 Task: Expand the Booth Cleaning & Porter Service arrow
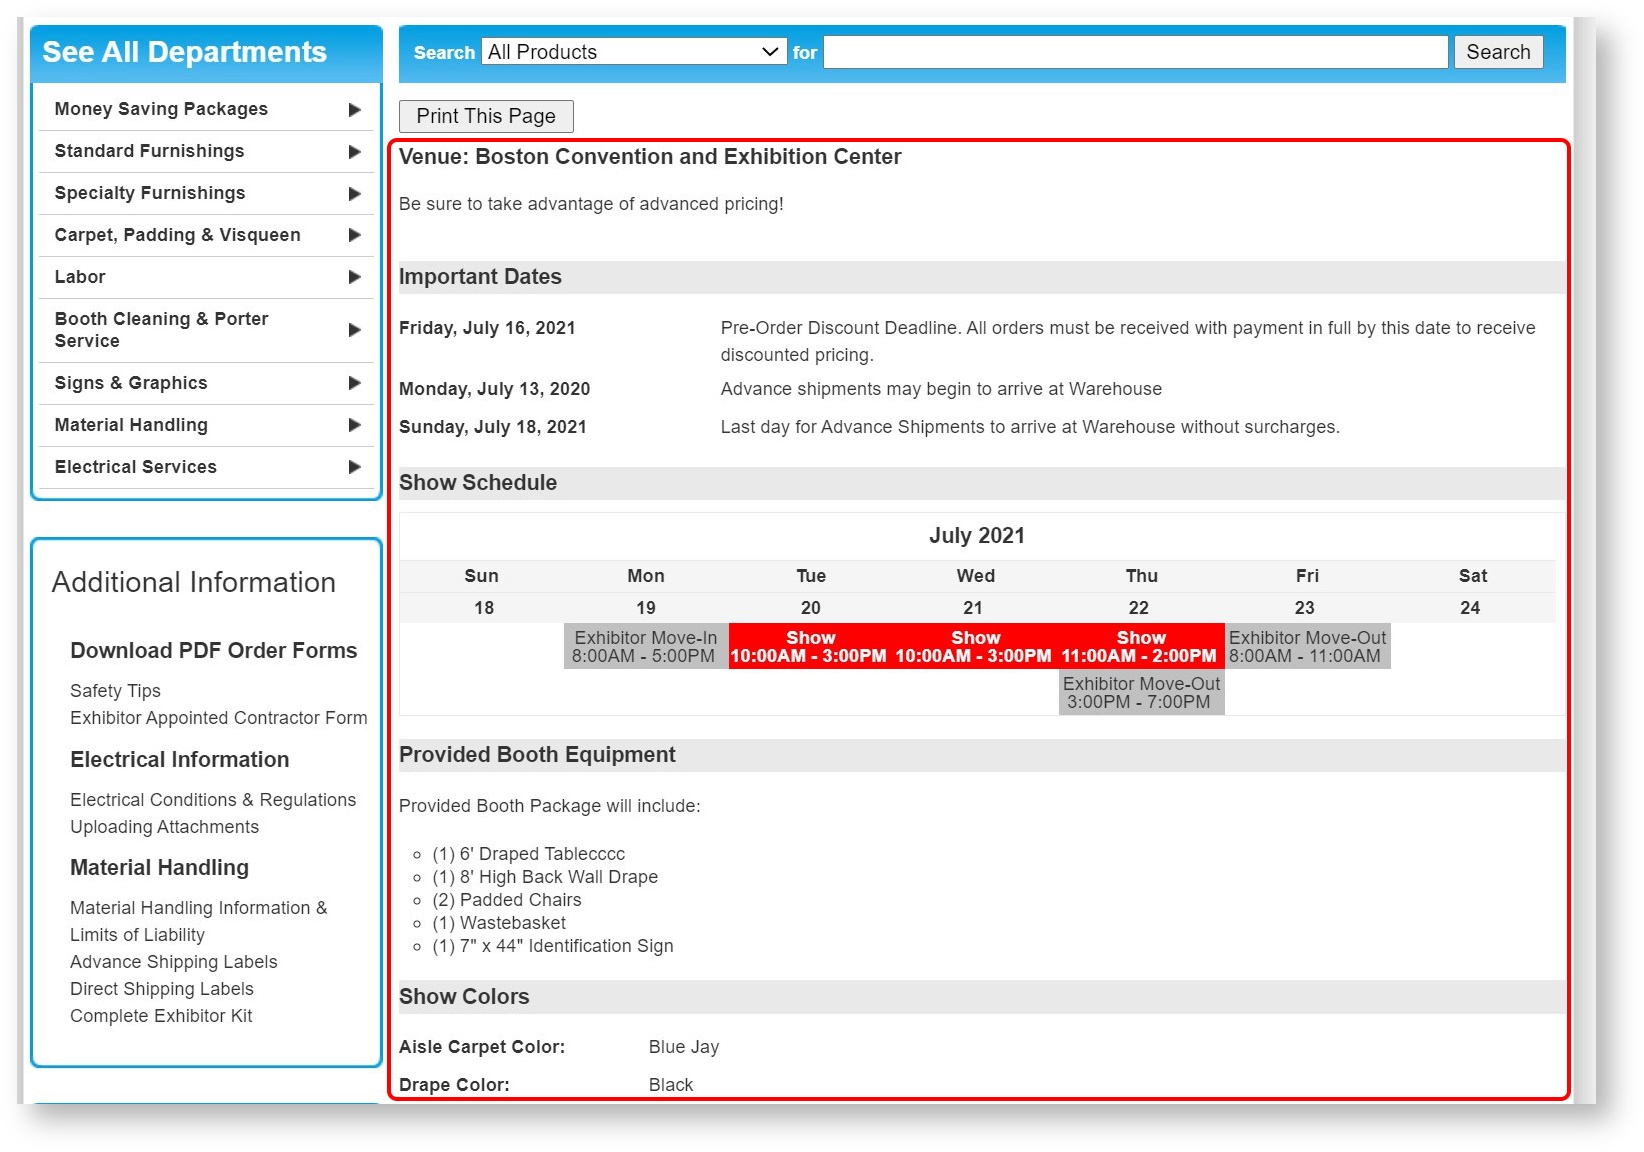(x=354, y=330)
